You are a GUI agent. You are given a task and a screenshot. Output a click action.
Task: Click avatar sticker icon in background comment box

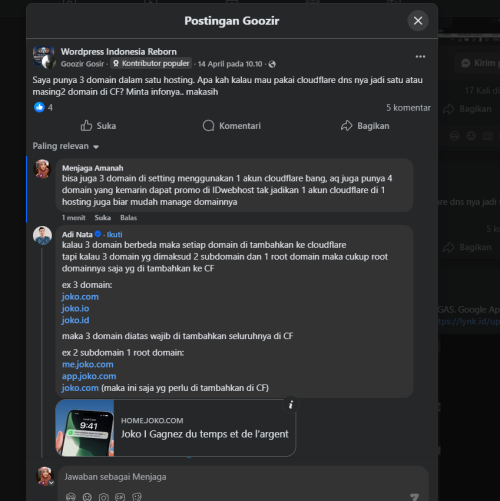pyautogui.click(x=455, y=136)
